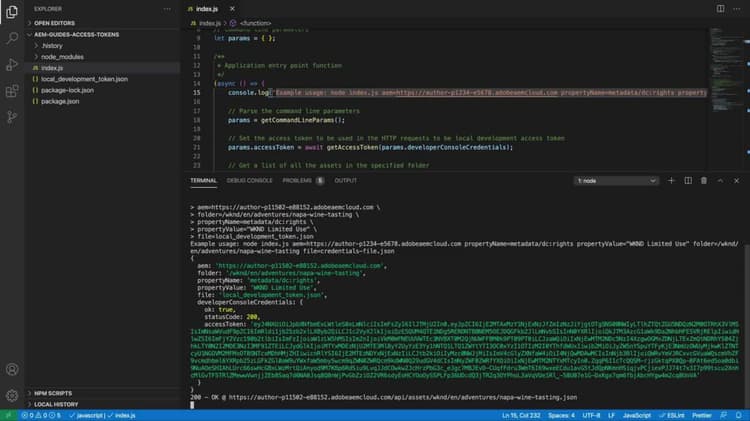Split the terminal panel
The width and height of the screenshot is (750, 421).
pyautogui.click(x=688, y=180)
